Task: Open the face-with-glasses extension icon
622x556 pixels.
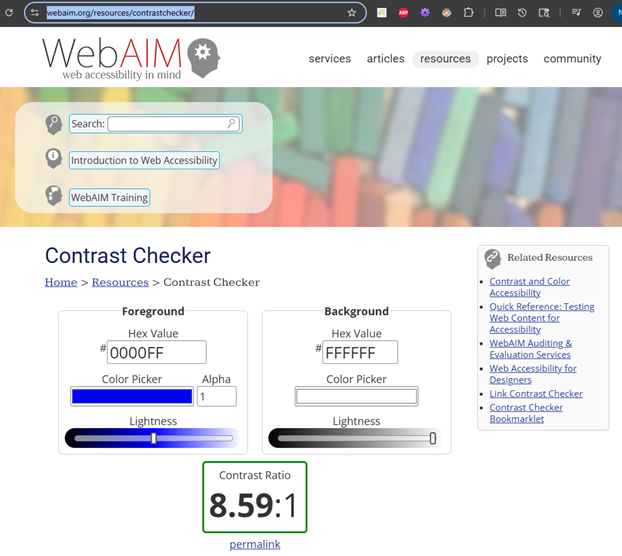Action: click(447, 13)
